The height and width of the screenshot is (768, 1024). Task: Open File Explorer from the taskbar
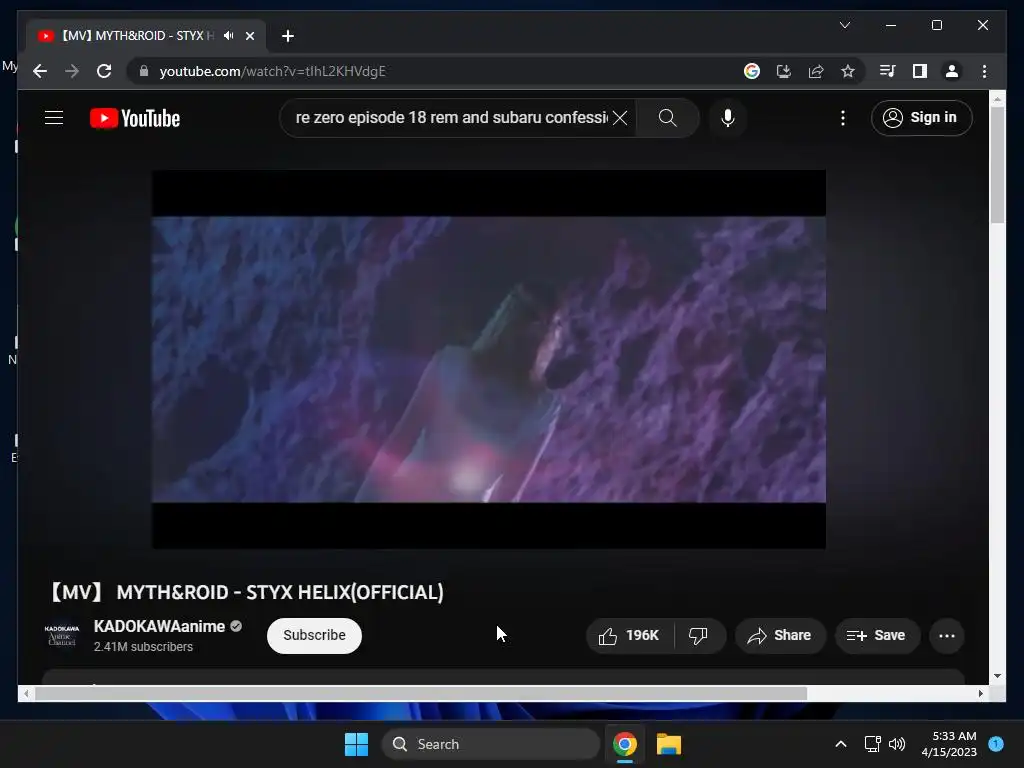click(669, 744)
